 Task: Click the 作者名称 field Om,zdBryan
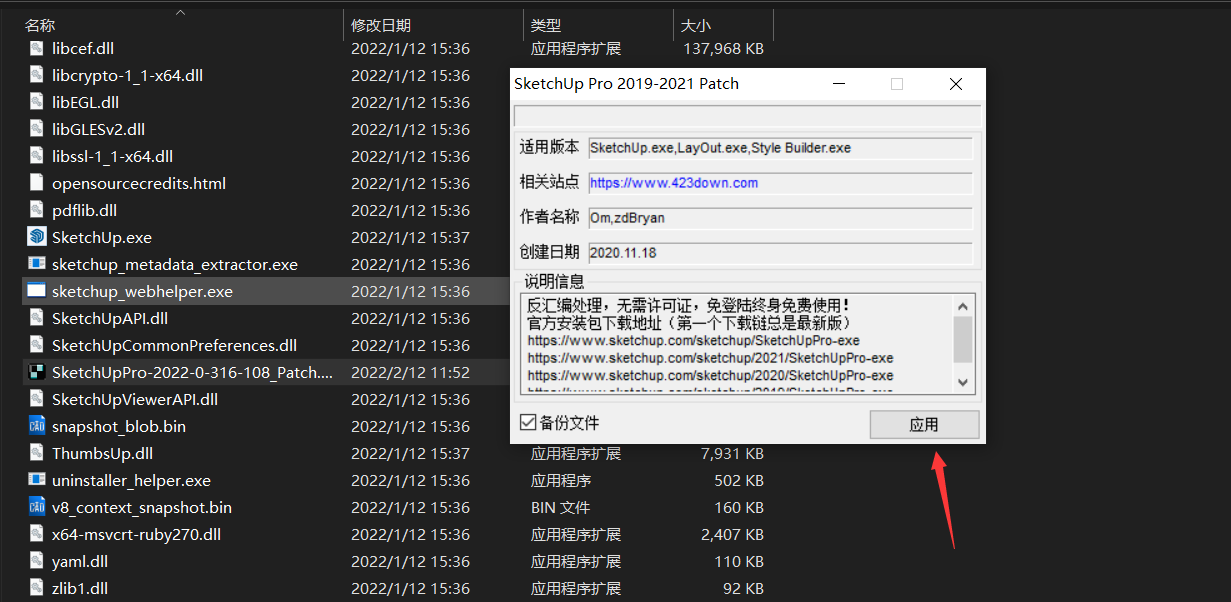click(x=780, y=218)
